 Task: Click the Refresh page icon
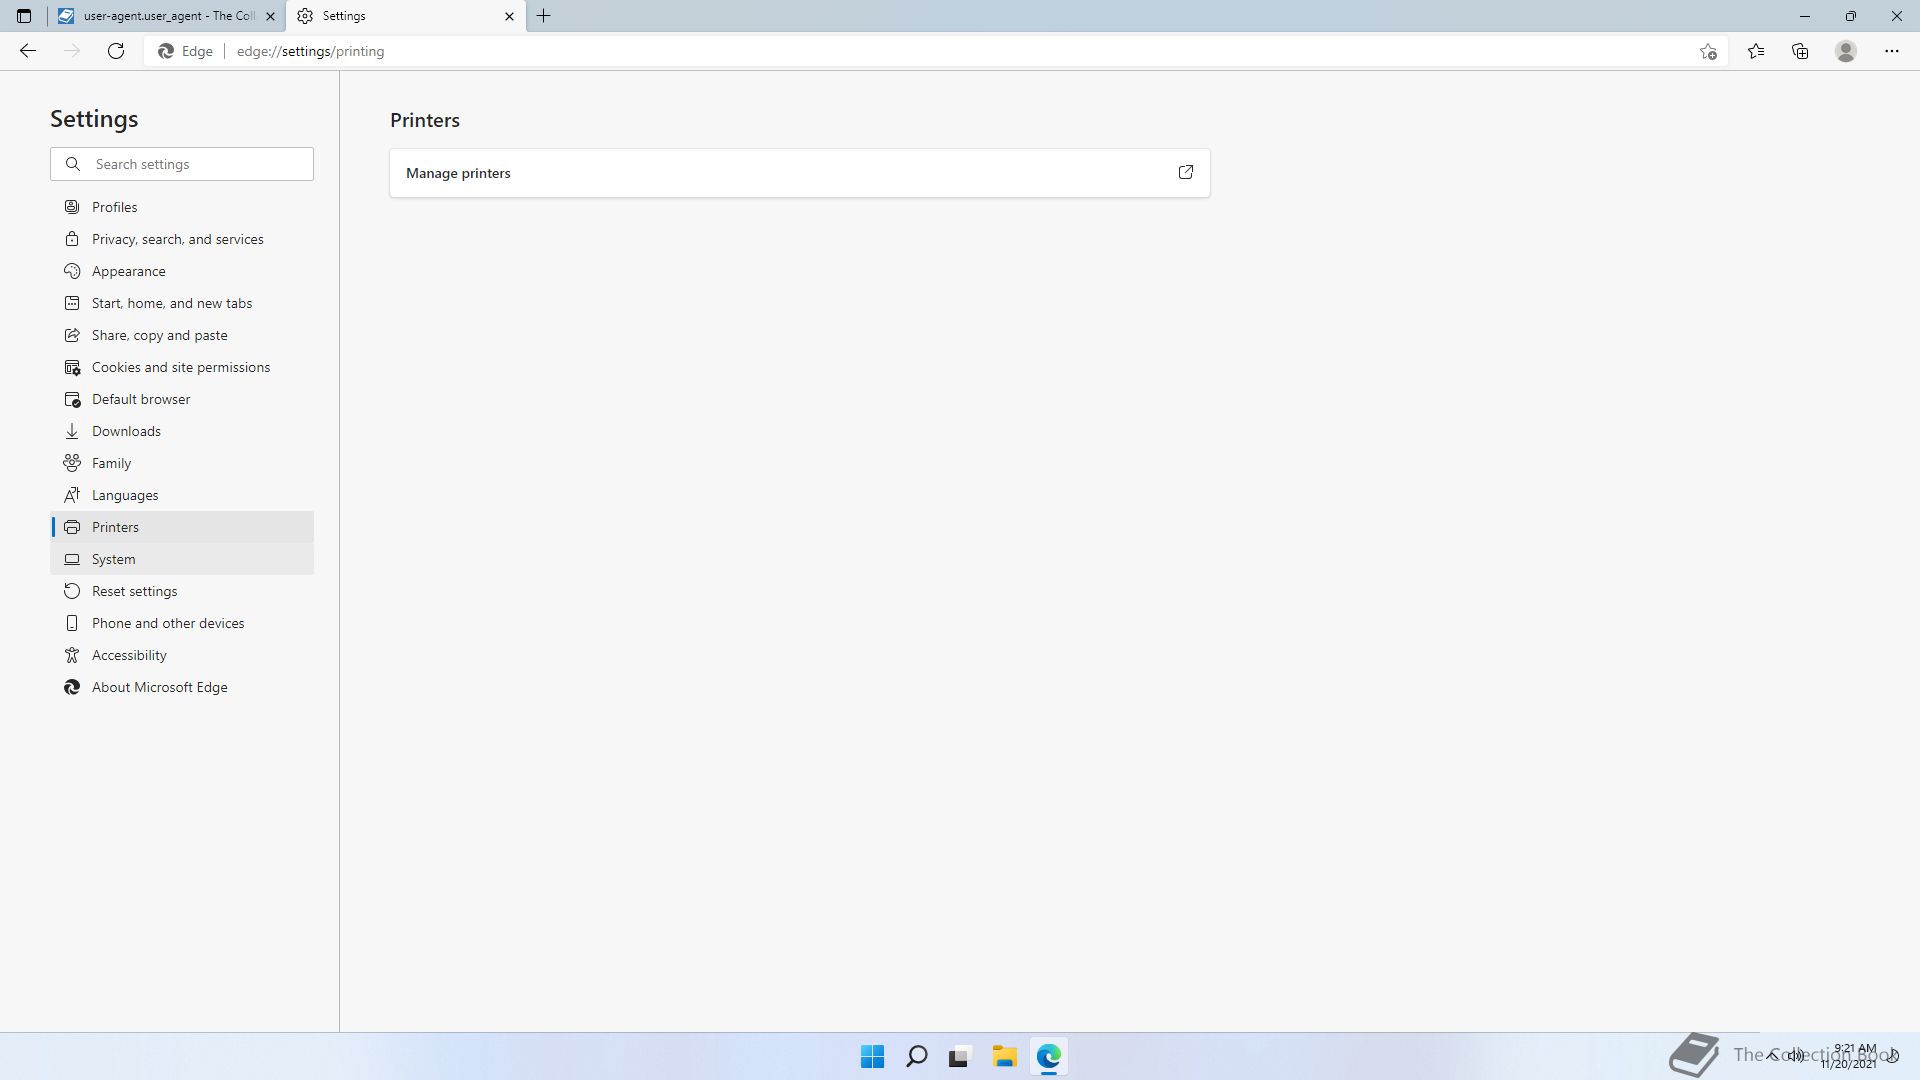click(116, 51)
